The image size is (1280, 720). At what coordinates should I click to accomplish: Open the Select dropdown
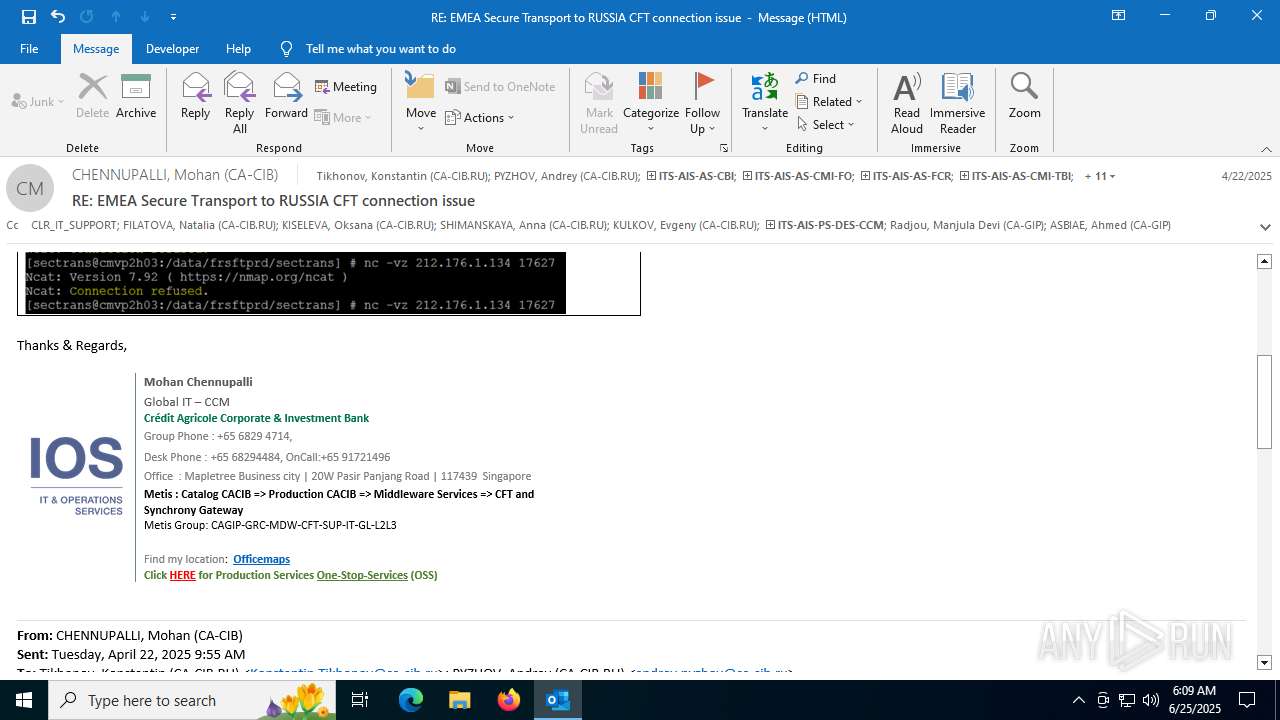point(826,124)
